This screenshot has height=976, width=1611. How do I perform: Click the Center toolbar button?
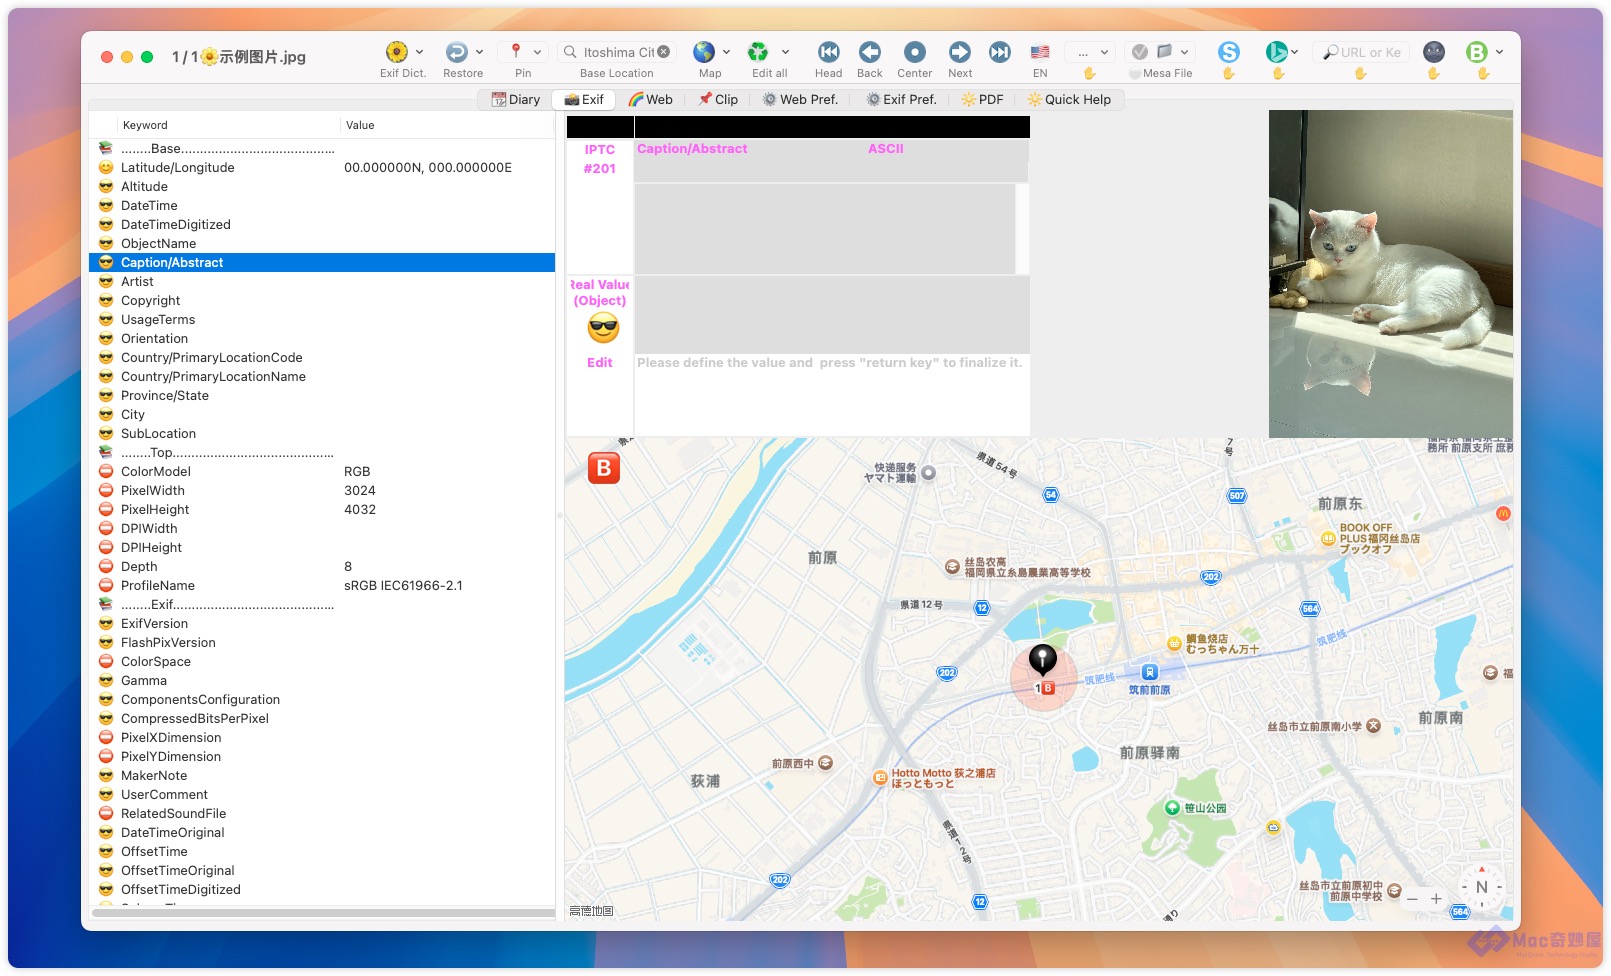pyautogui.click(x=914, y=52)
